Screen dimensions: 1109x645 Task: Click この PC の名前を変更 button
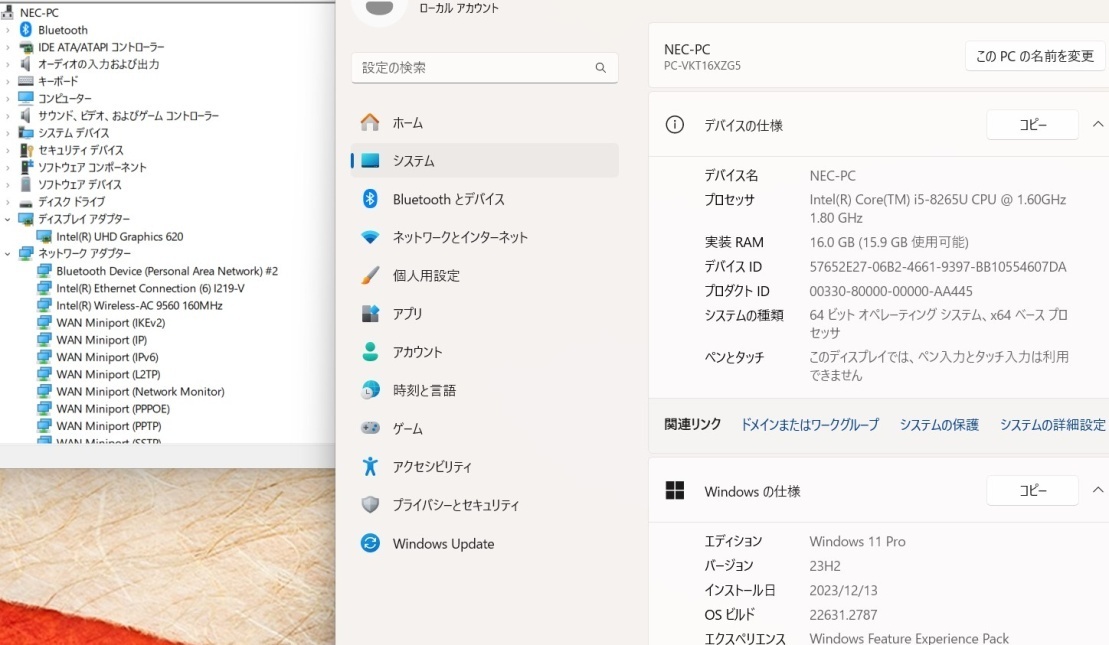tap(1035, 56)
